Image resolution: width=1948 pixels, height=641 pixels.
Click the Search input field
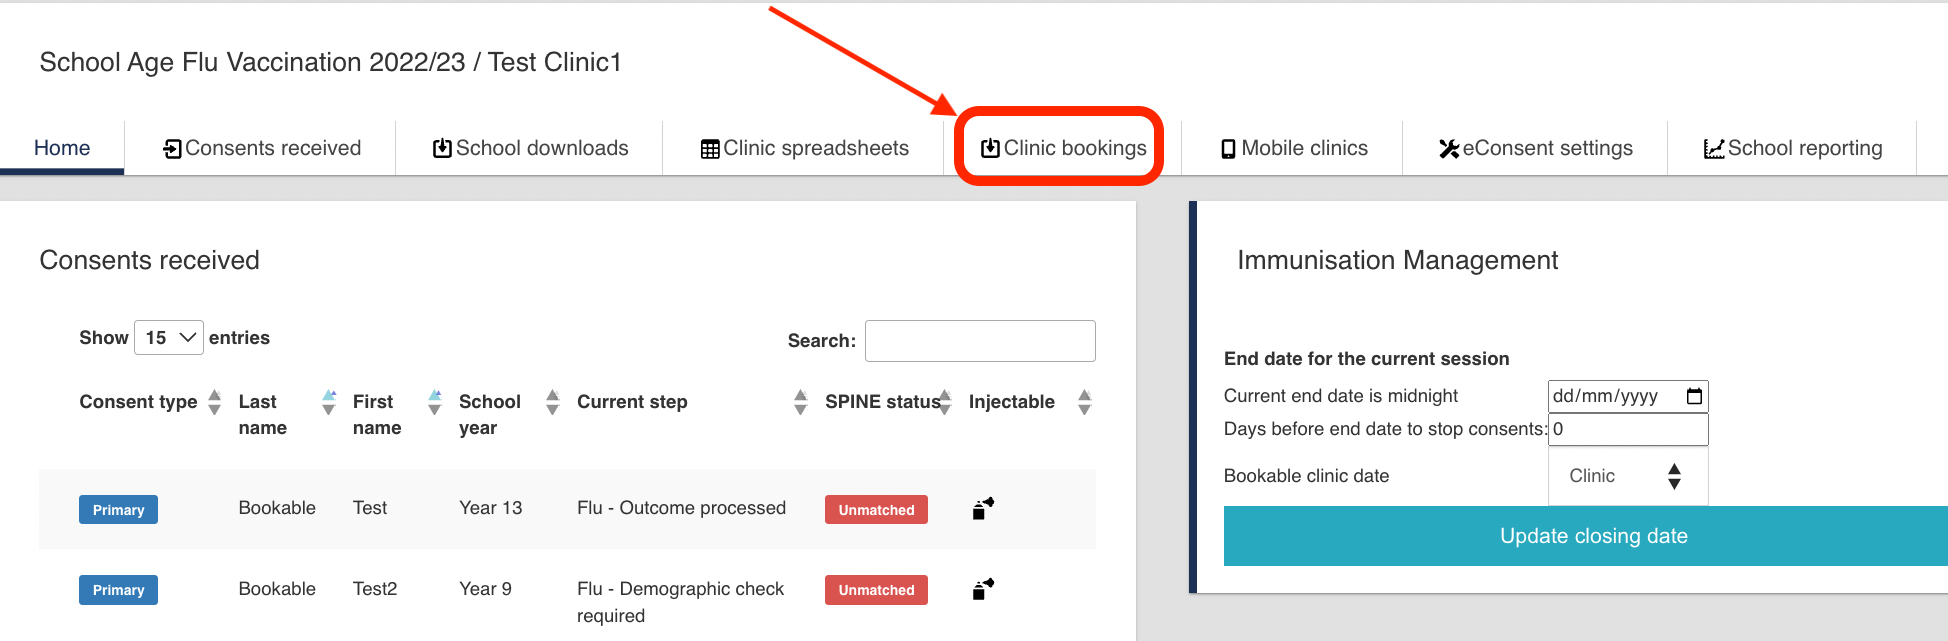tap(980, 341)
